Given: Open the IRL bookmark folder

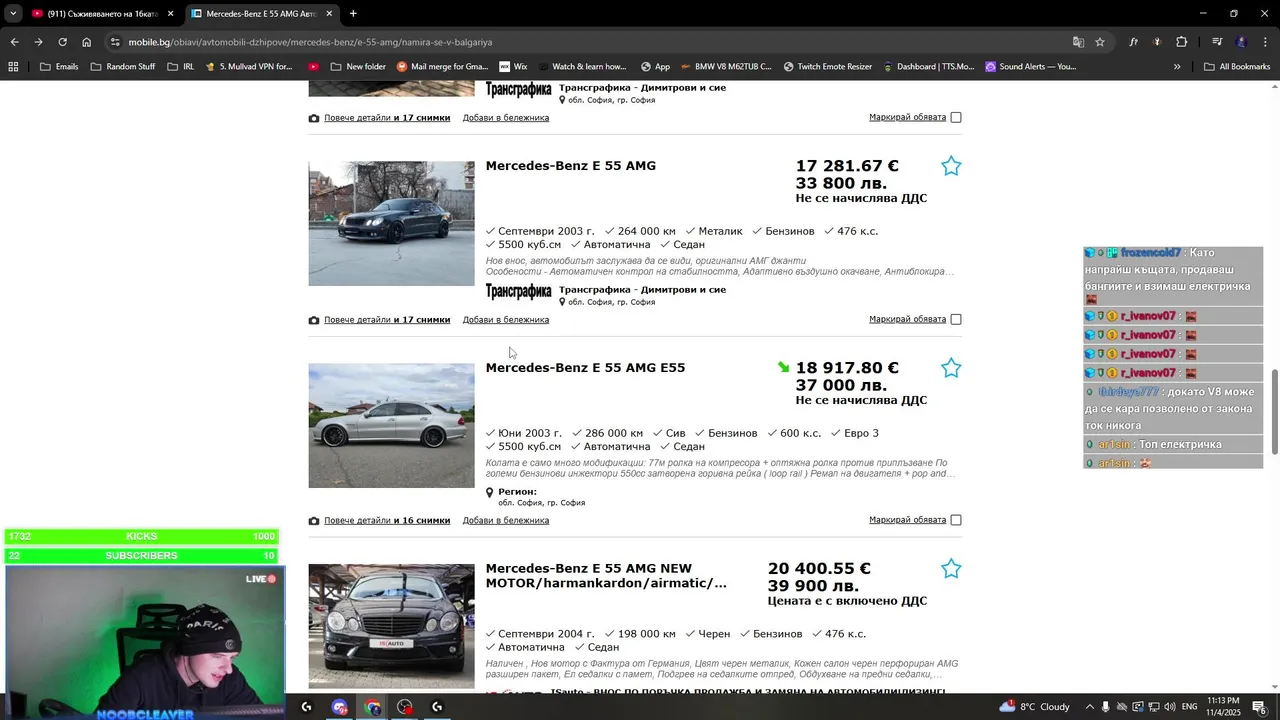Looking at the screenshot, I should [x=181, y=67].
